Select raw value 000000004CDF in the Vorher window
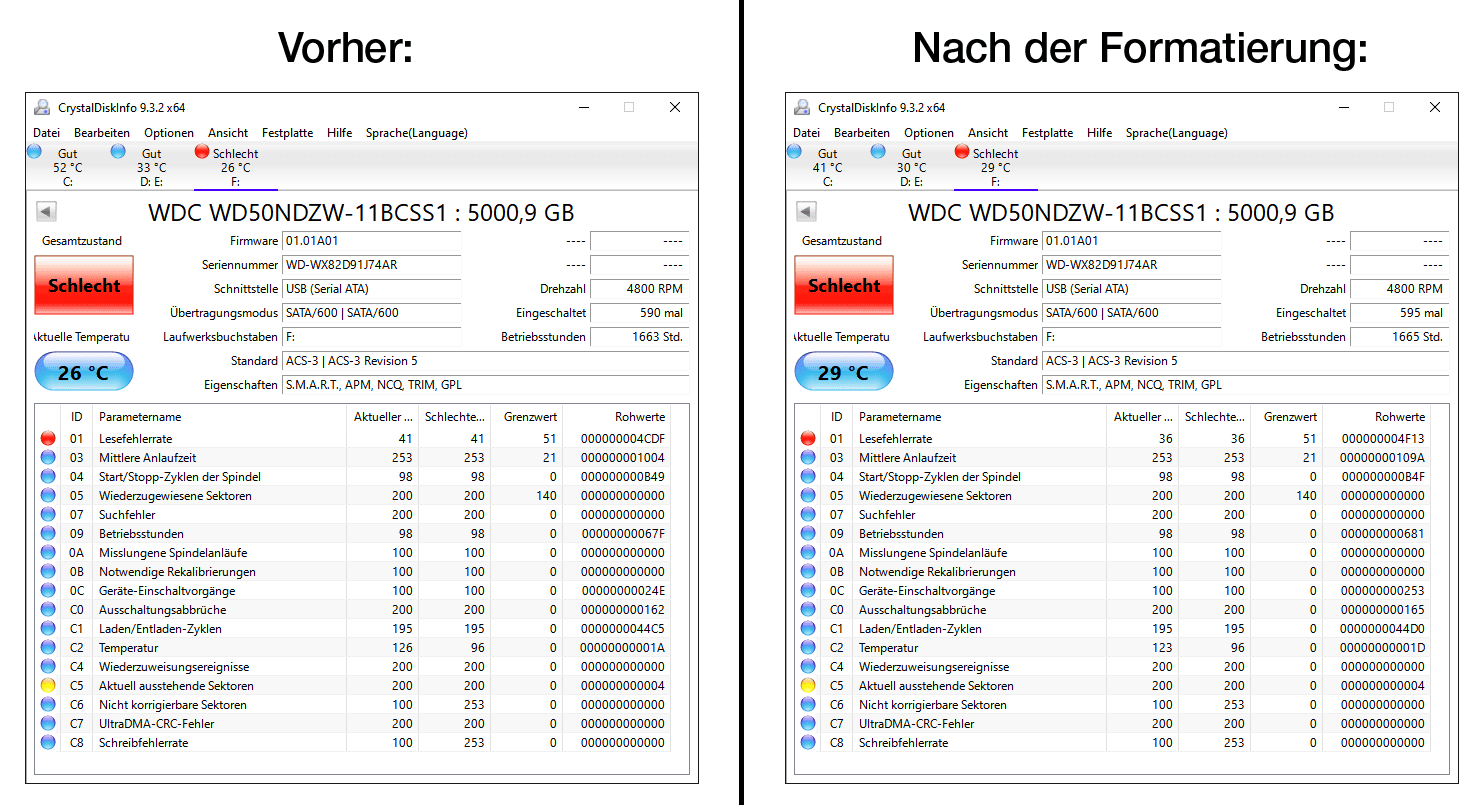 coord(622,438)
